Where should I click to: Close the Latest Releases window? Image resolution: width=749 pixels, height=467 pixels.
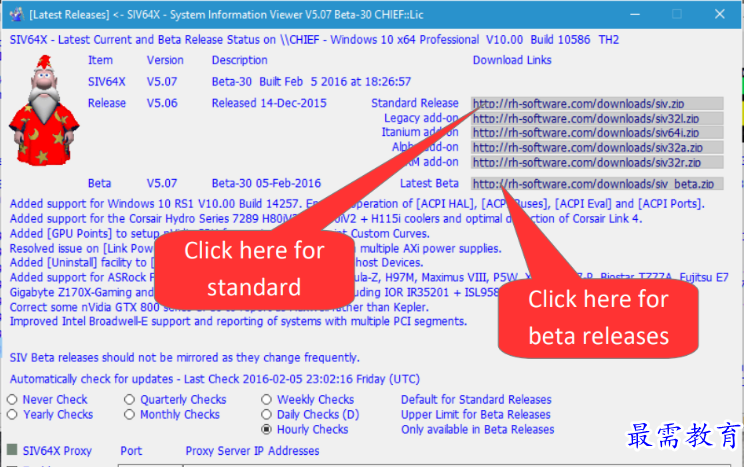[720, 14]
